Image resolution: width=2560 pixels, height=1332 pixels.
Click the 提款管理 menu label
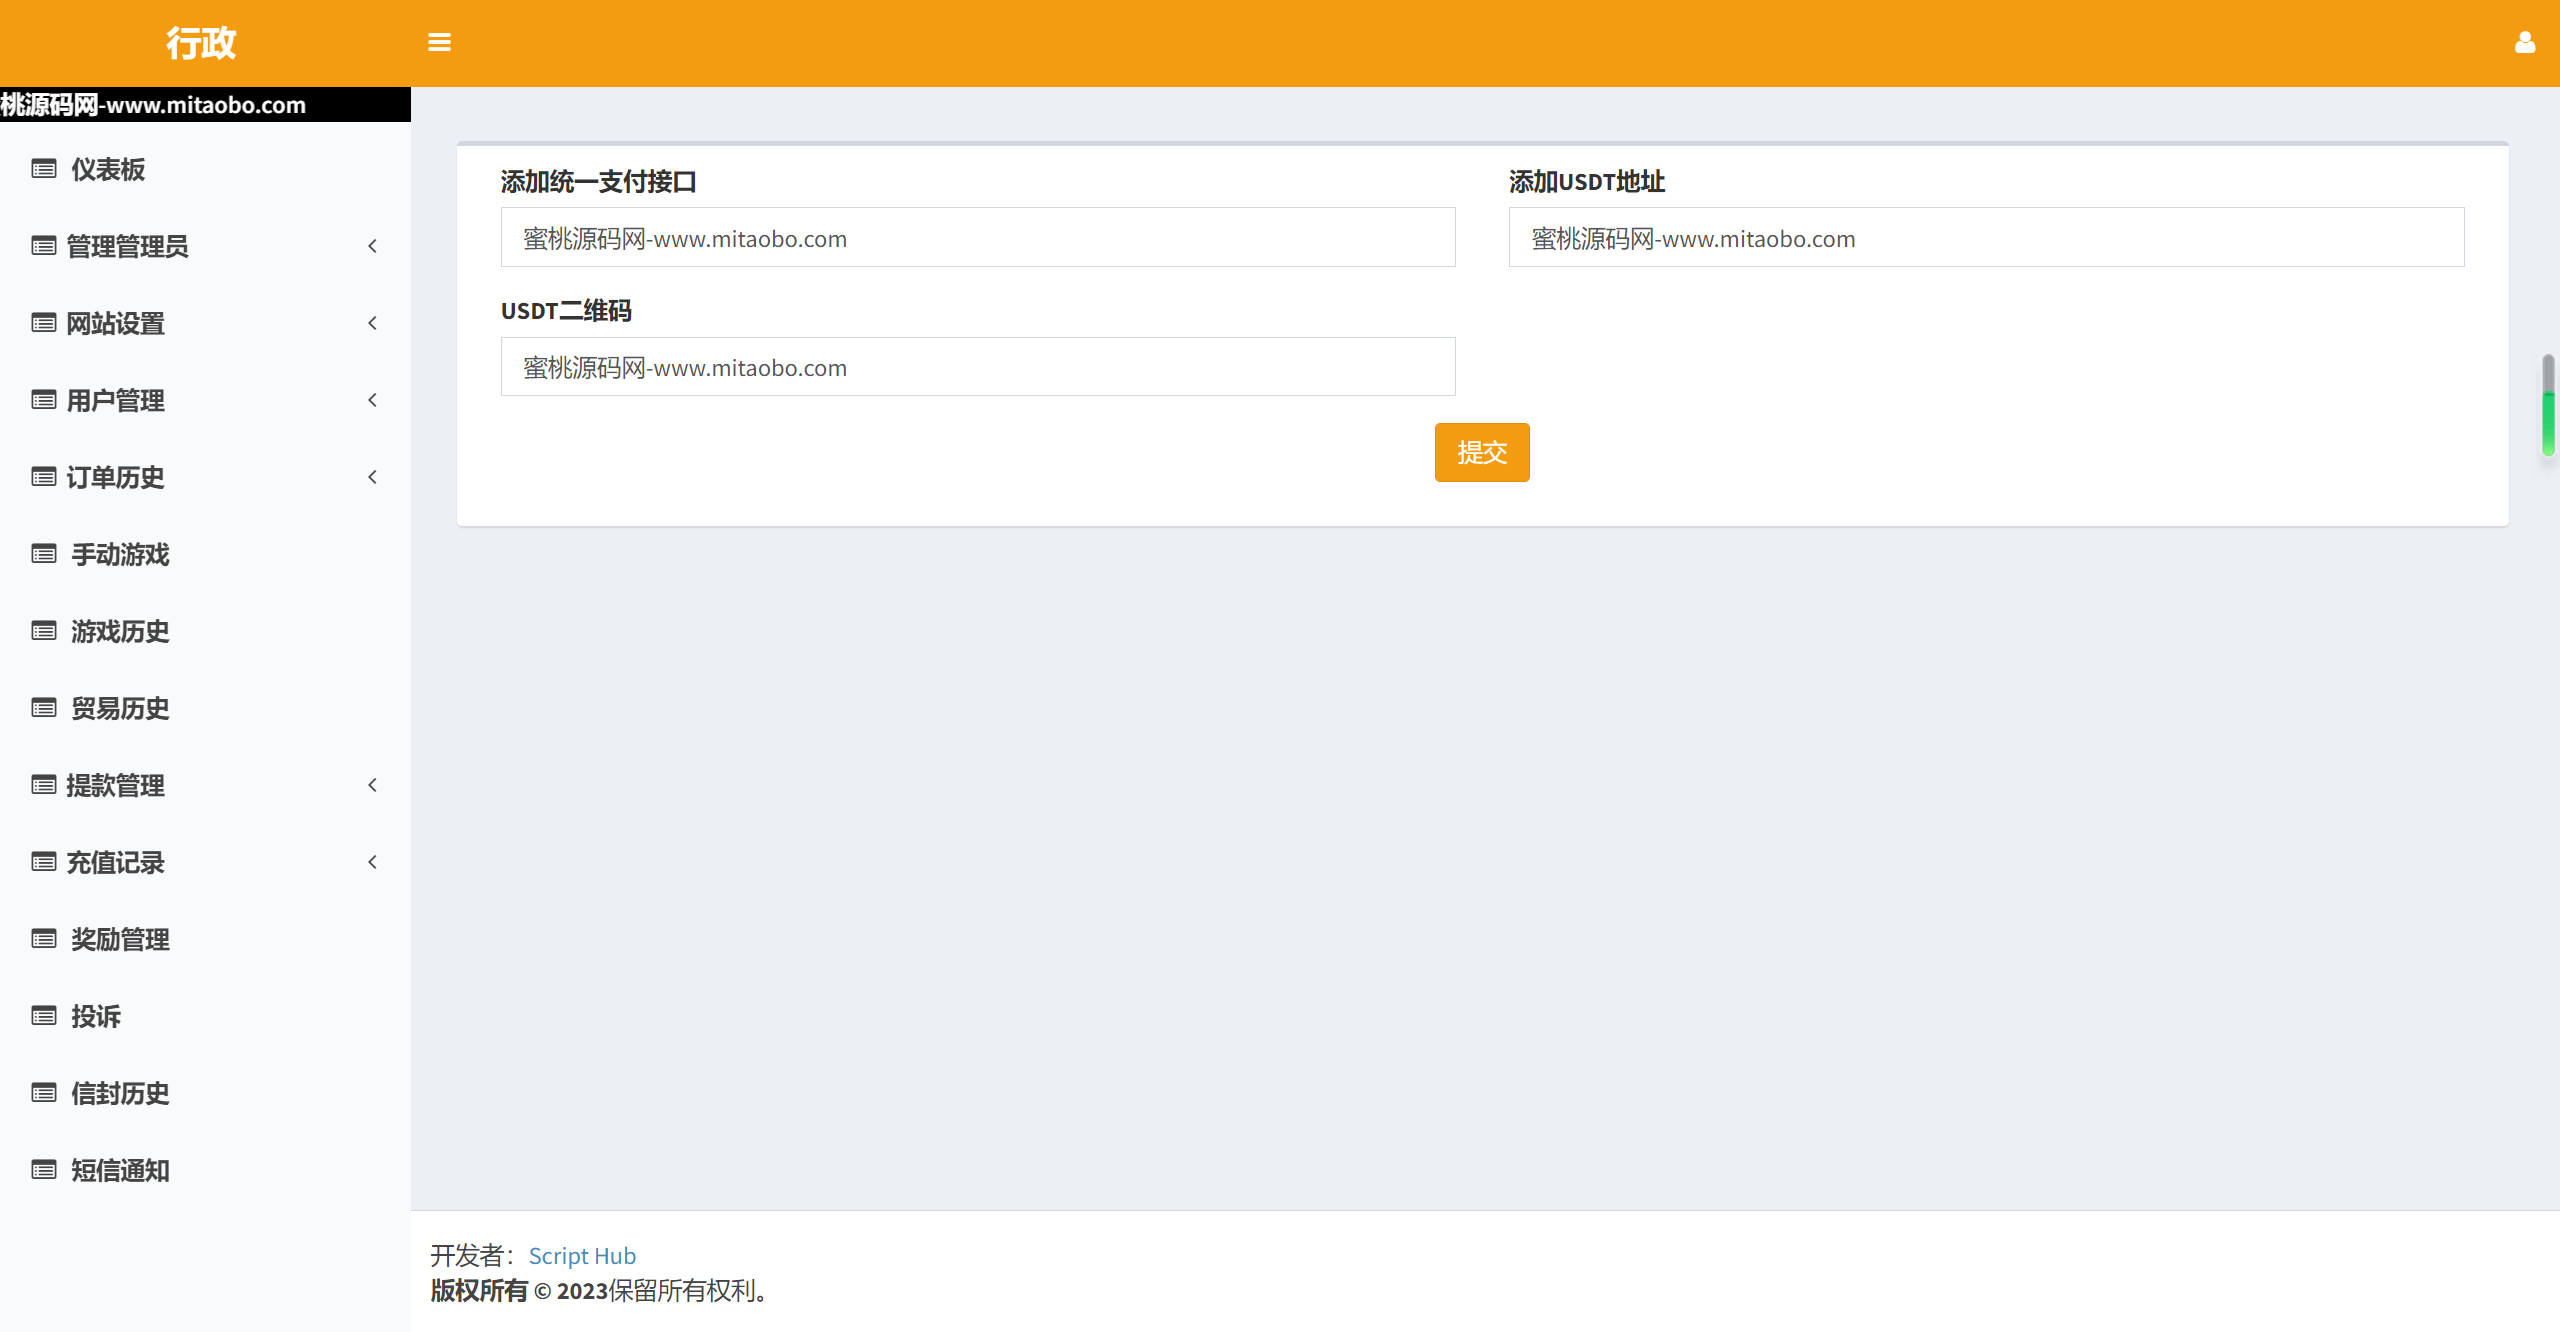coord(115,785)
